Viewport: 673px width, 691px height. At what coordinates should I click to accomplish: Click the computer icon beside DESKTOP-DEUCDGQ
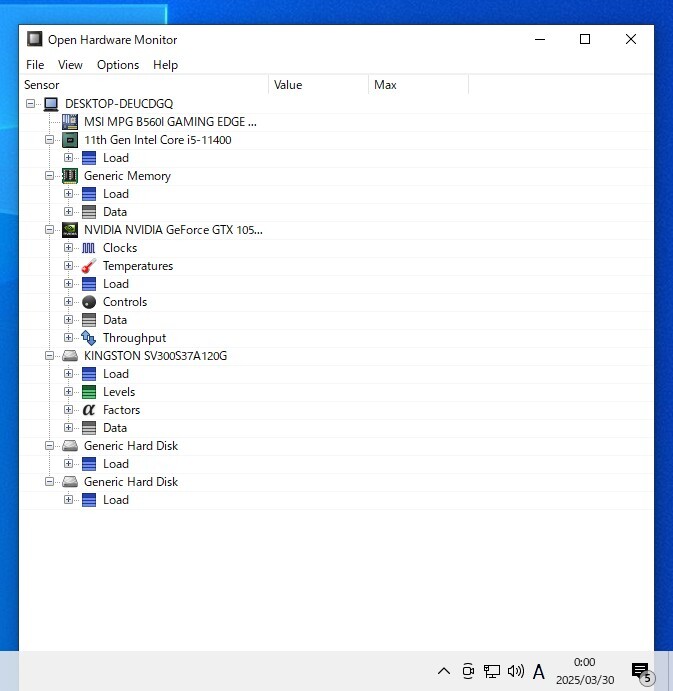click(51, 104)
